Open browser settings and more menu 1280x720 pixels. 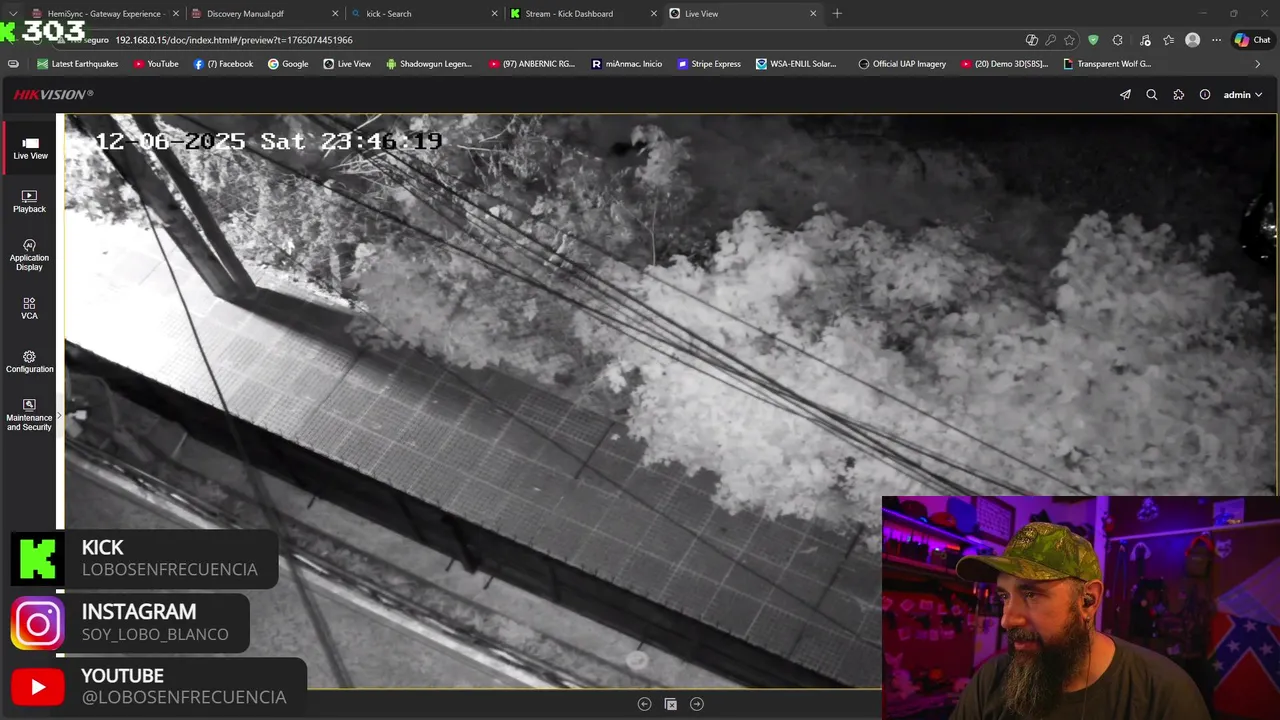[1216, 40]
